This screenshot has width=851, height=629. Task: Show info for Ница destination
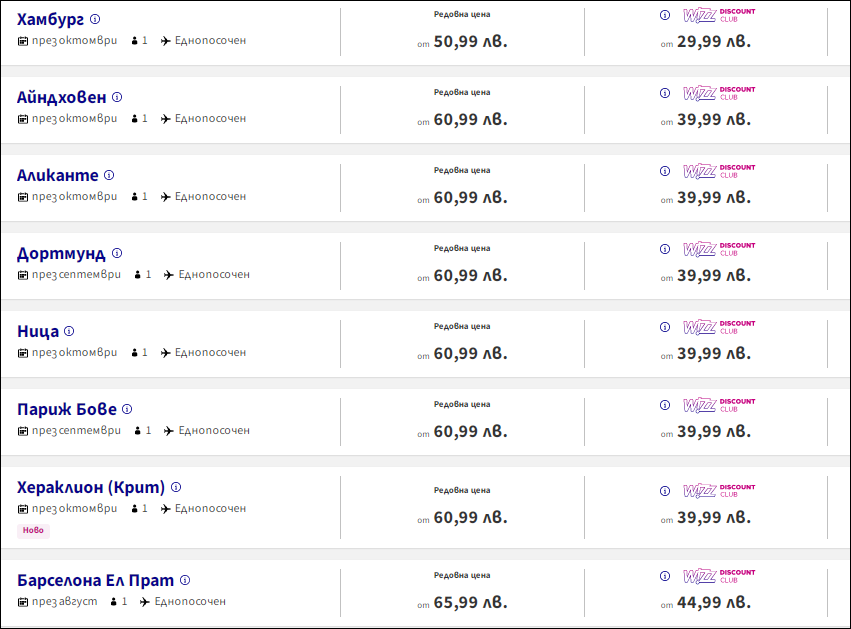(69, 331)
